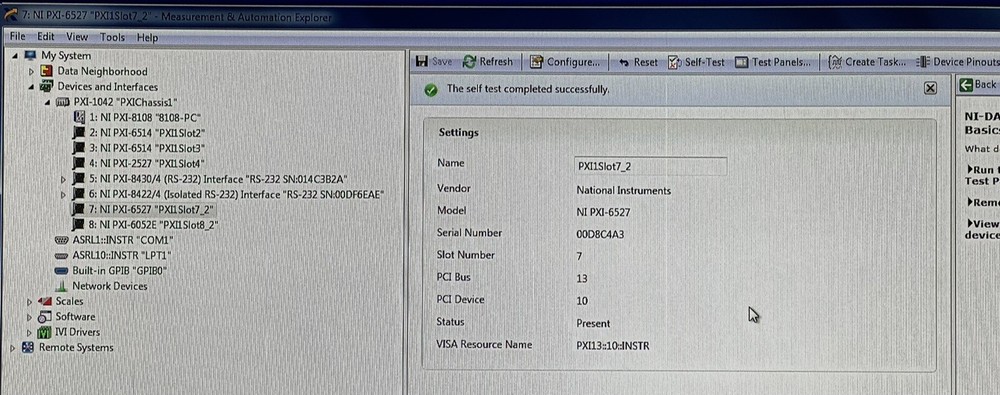Click VISA resource name PXI13::10::INSTR

(613, 346)
